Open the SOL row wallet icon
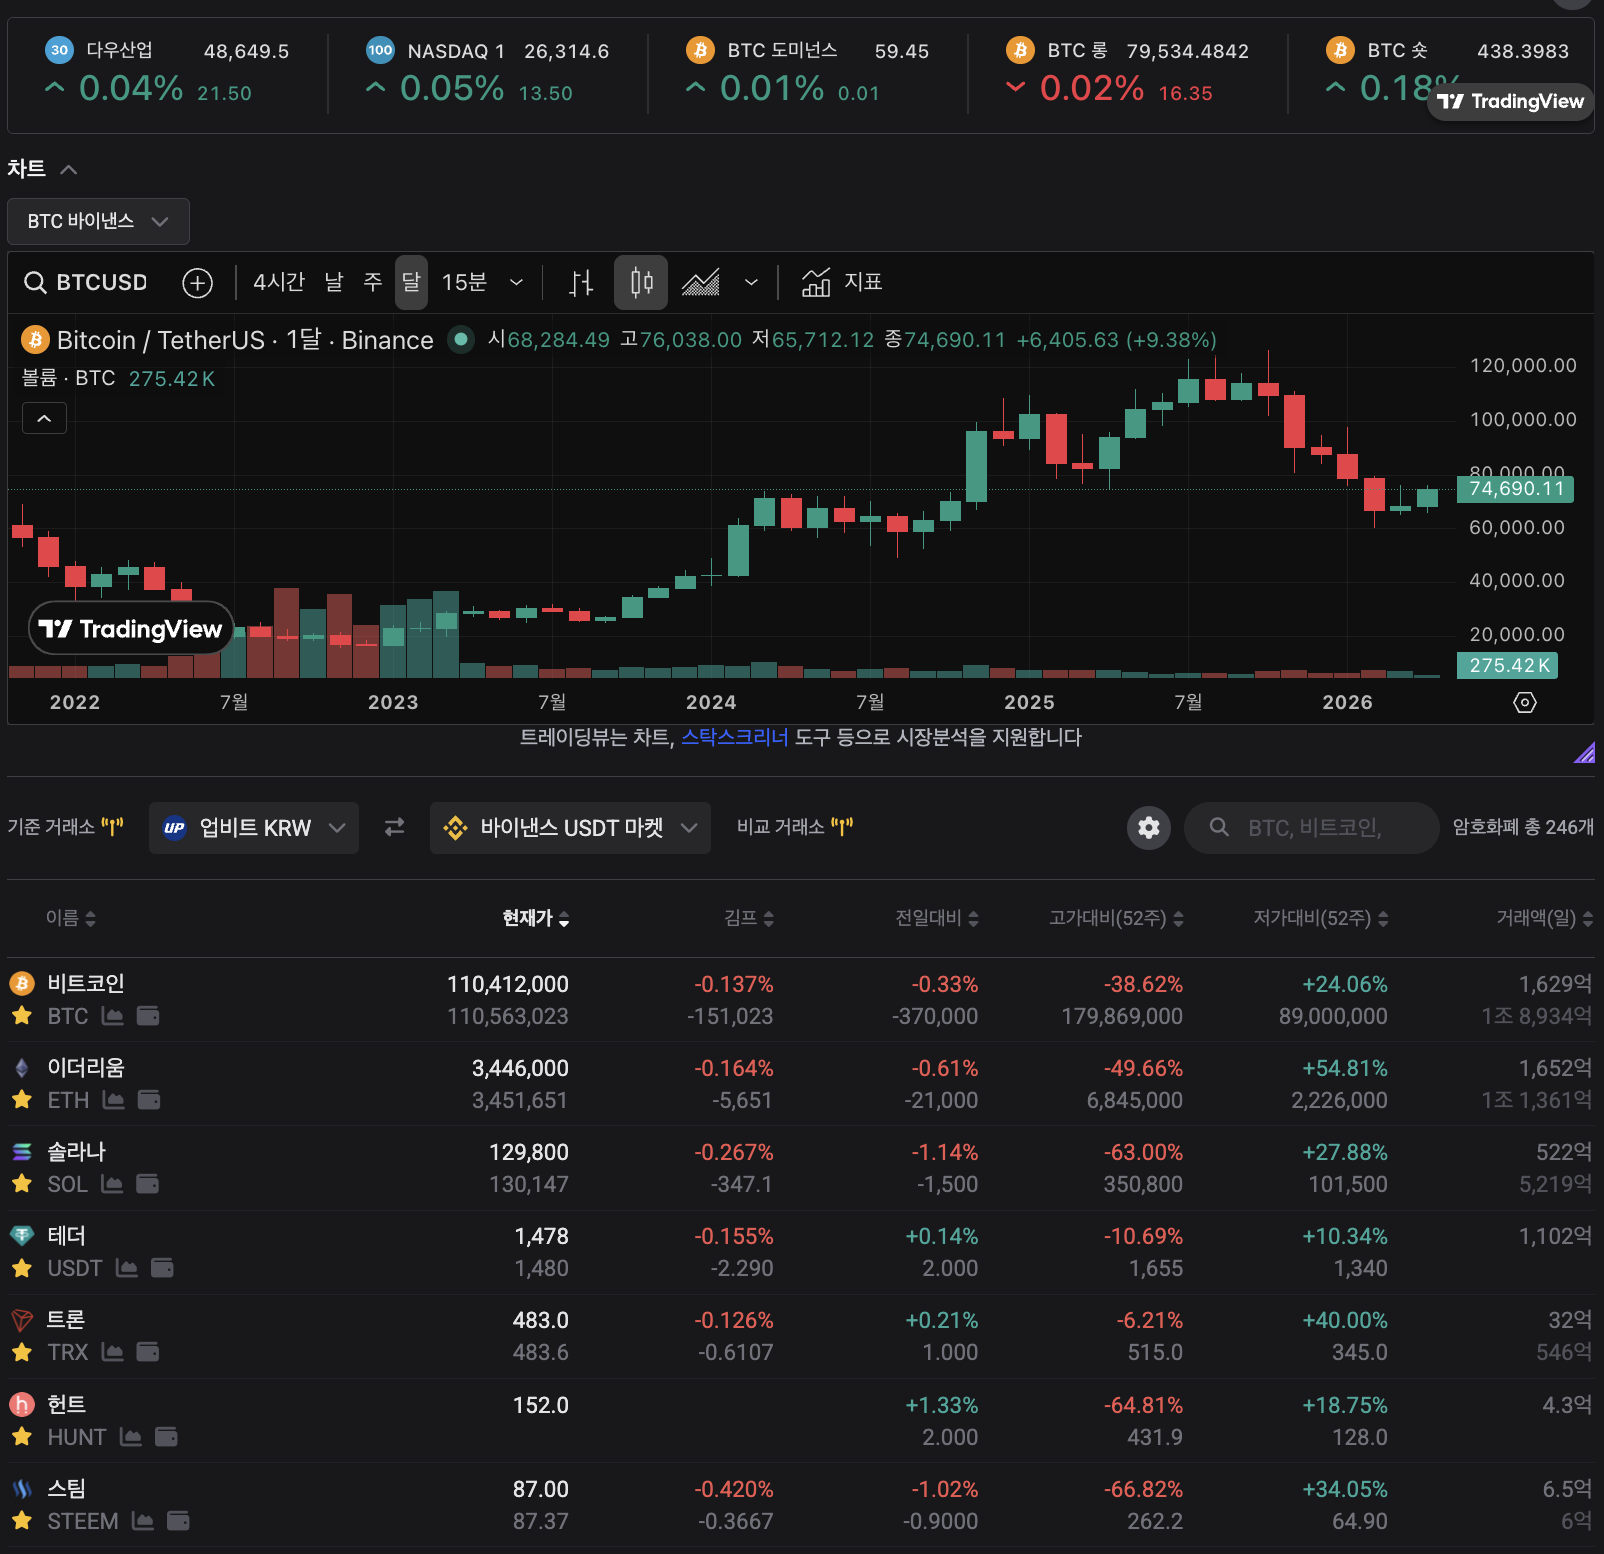This screenshot has height=1554, width=1604. [x=147, y=1184]
